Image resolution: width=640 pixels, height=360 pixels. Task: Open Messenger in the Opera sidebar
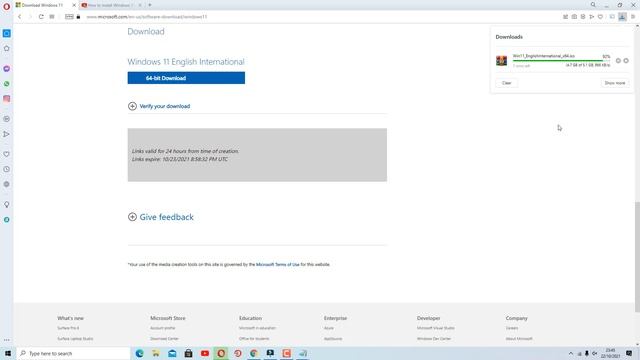[x=7, y=69]
